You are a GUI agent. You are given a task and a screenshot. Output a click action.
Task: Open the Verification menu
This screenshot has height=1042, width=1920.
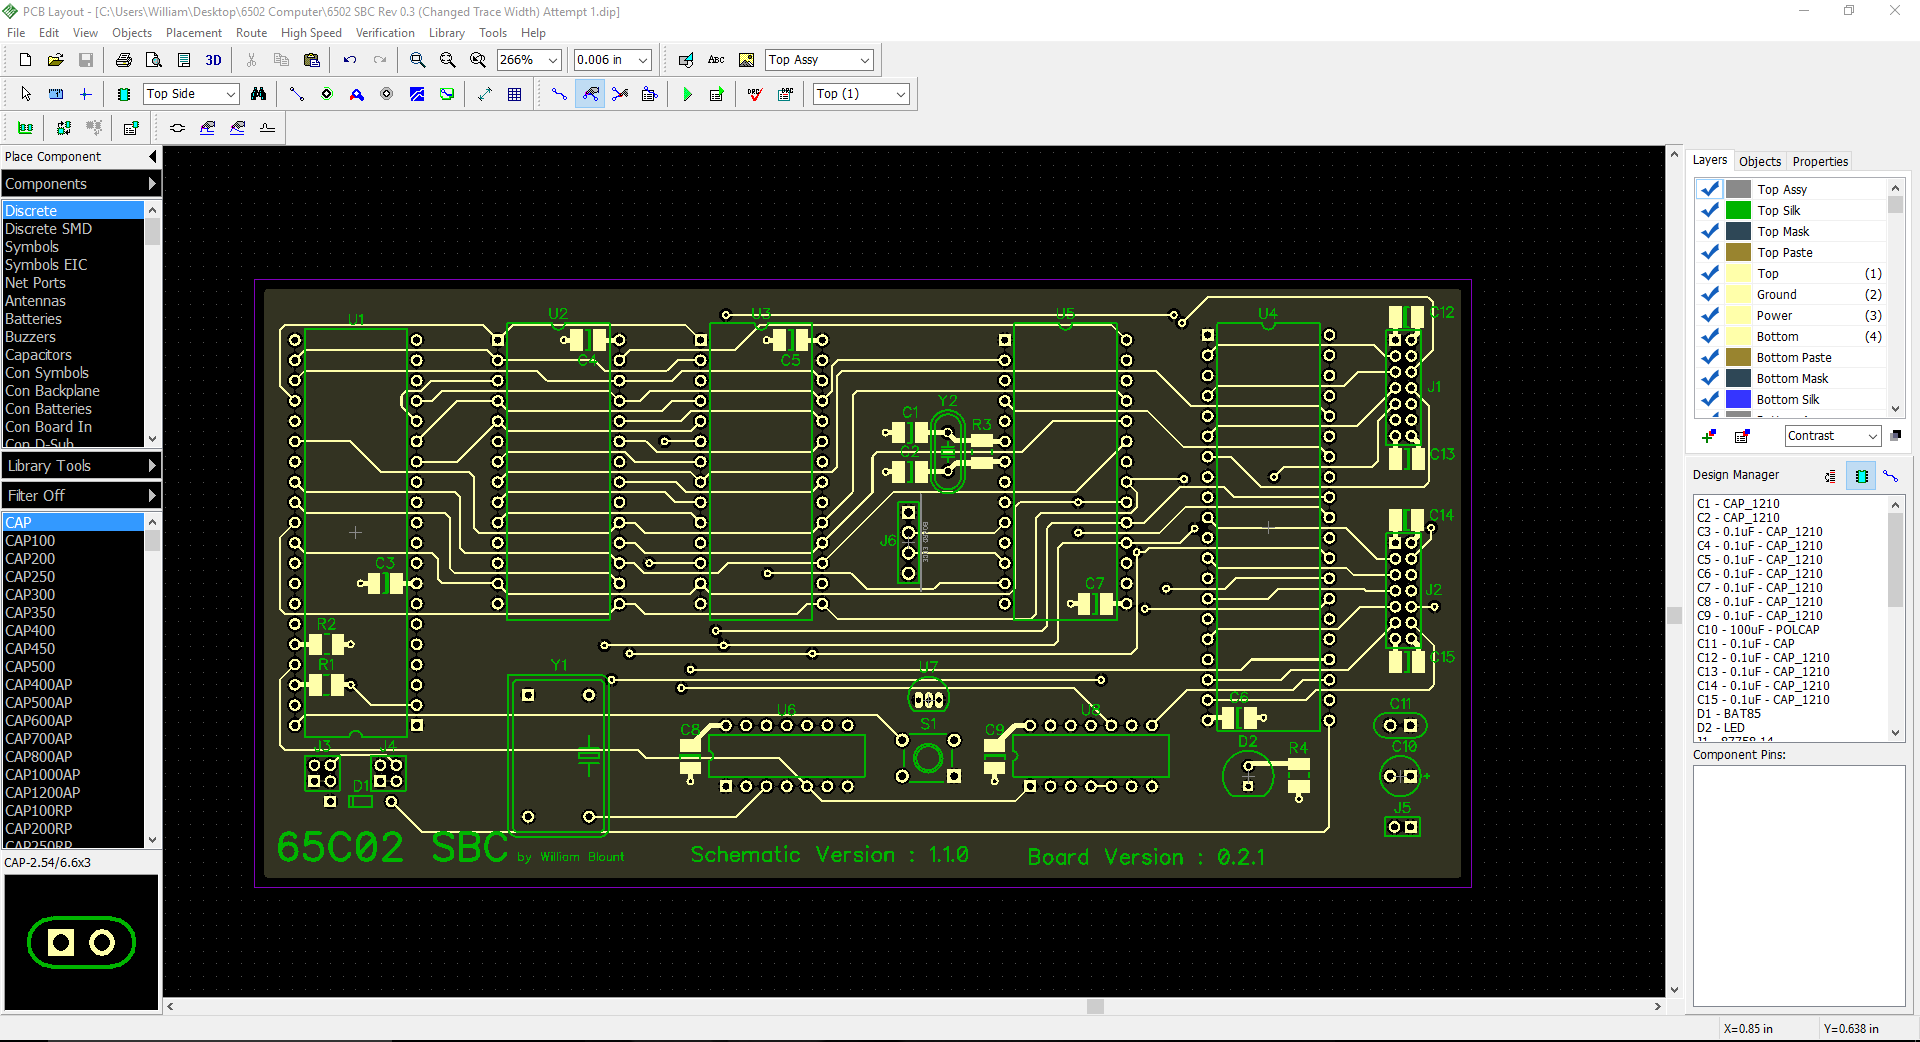click(x=384, y=33)
